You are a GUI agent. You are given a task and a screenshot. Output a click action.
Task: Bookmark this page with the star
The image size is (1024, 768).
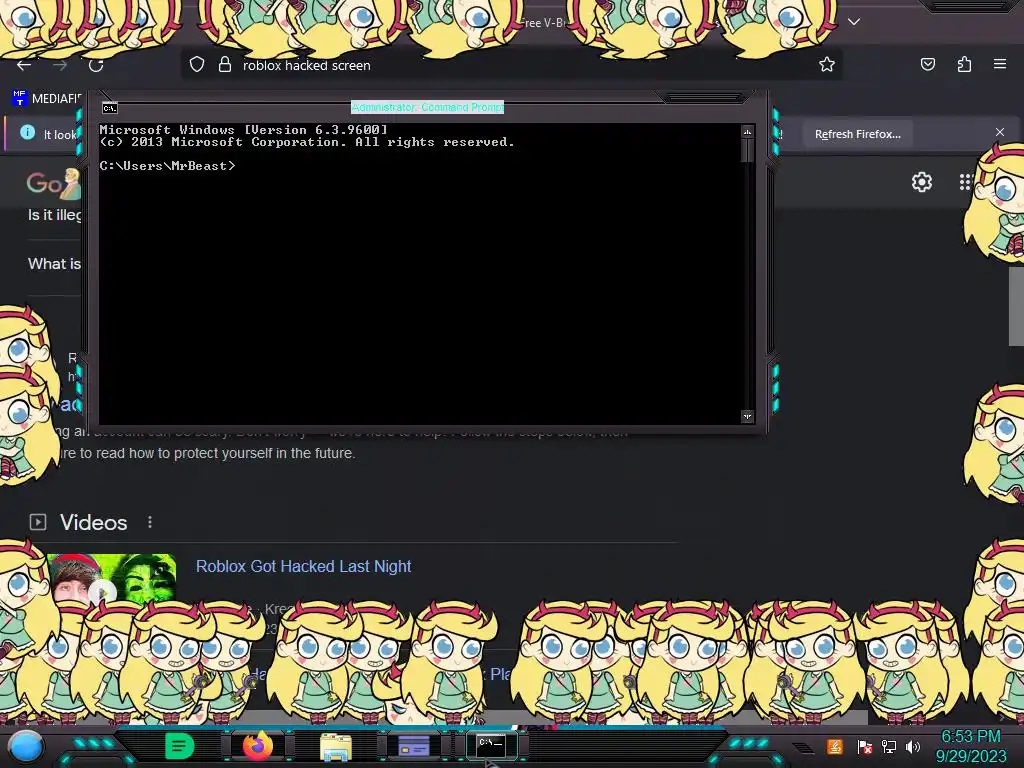click(x=827, y=64)
